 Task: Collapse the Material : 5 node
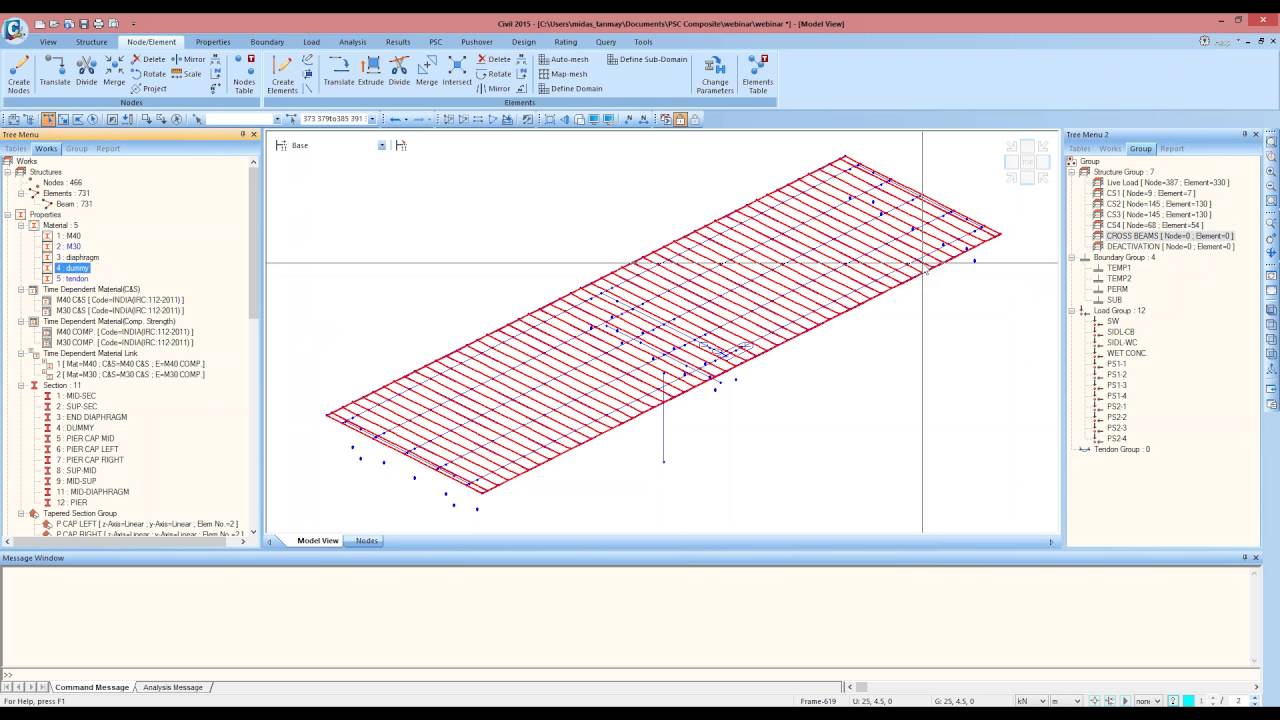point(20,225)
